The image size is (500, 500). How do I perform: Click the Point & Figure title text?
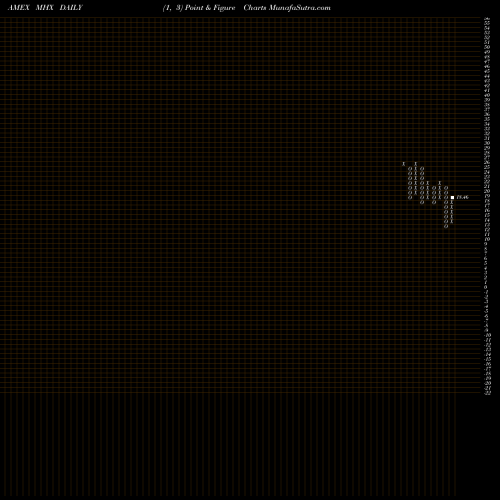210,8
